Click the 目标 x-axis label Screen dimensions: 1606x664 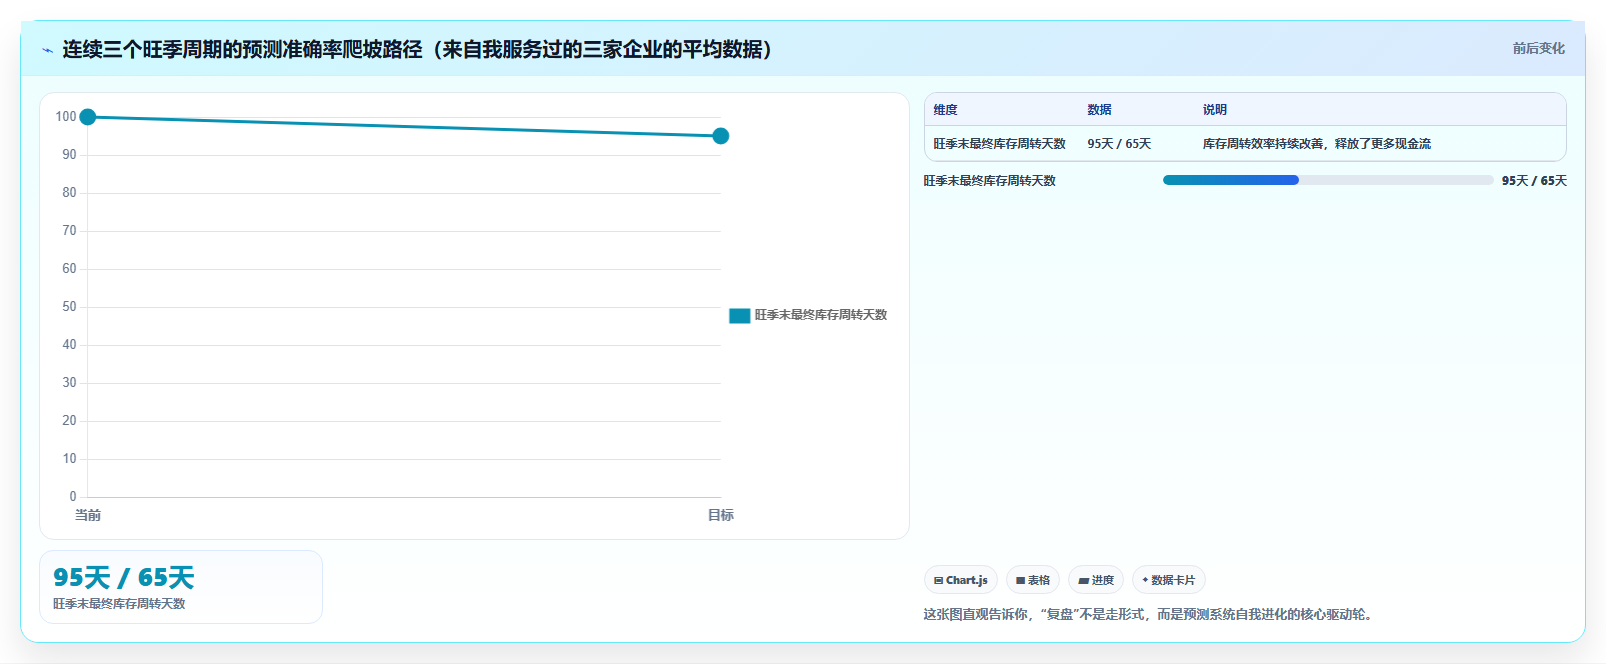(721, 515)
